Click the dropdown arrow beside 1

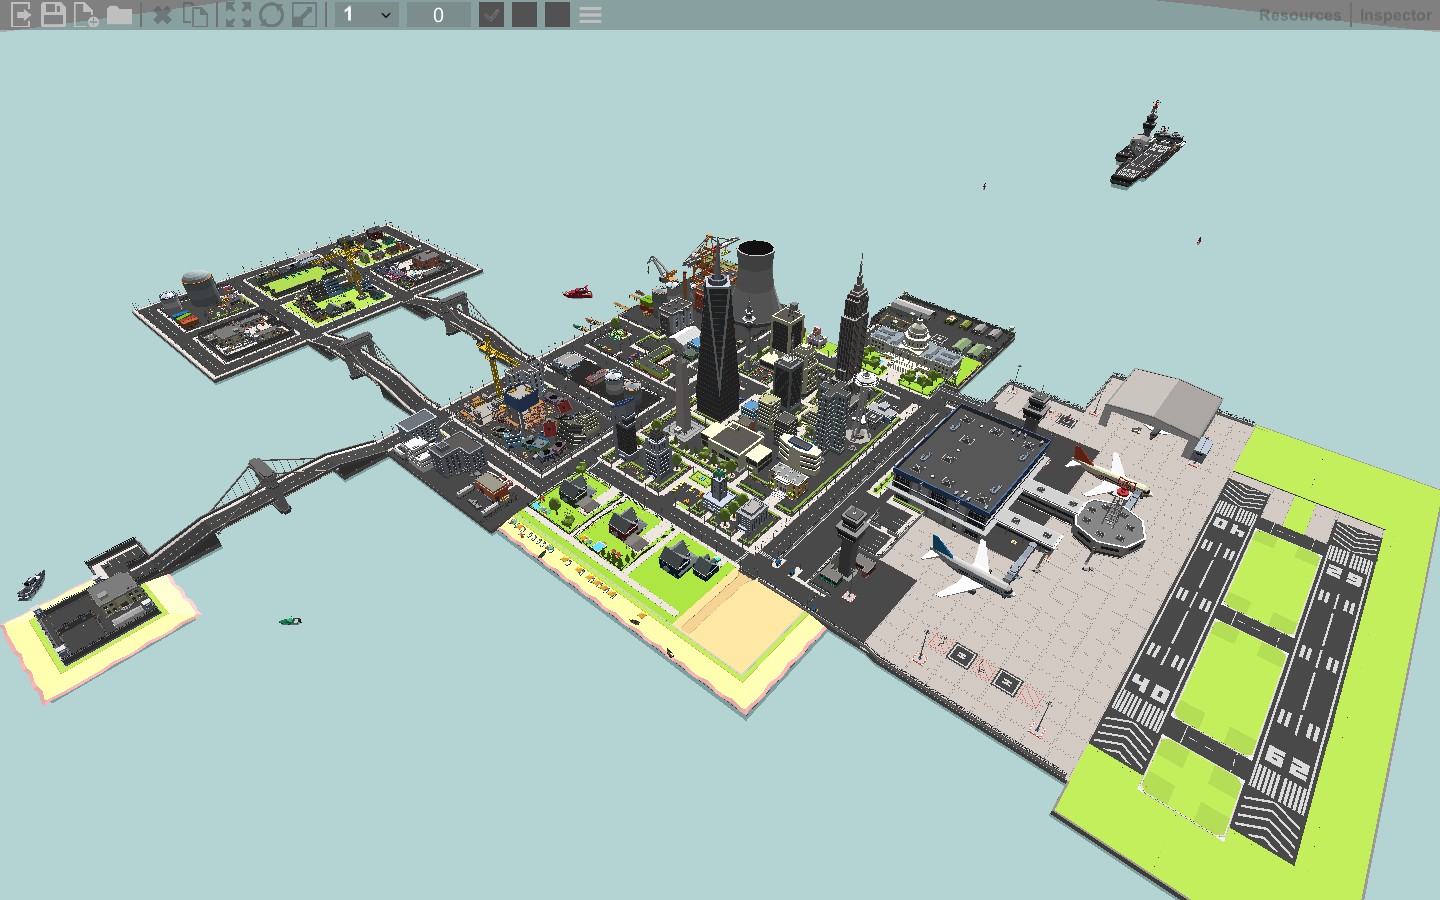pos(386,15)
